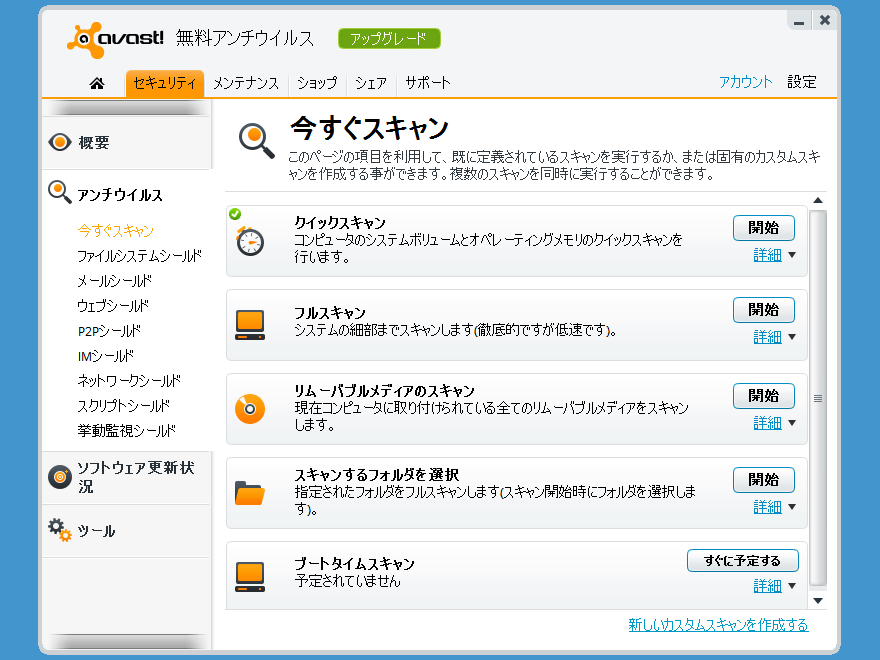Click the ブートタイムスキャン computer icon

[x=250, y=577]
